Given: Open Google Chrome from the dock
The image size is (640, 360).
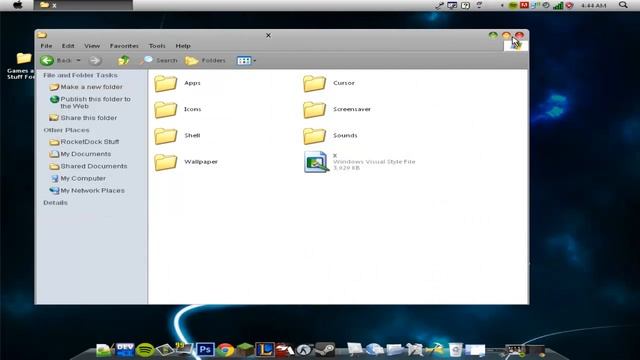Looking at the screenshot, I should [x=225, y=350].
